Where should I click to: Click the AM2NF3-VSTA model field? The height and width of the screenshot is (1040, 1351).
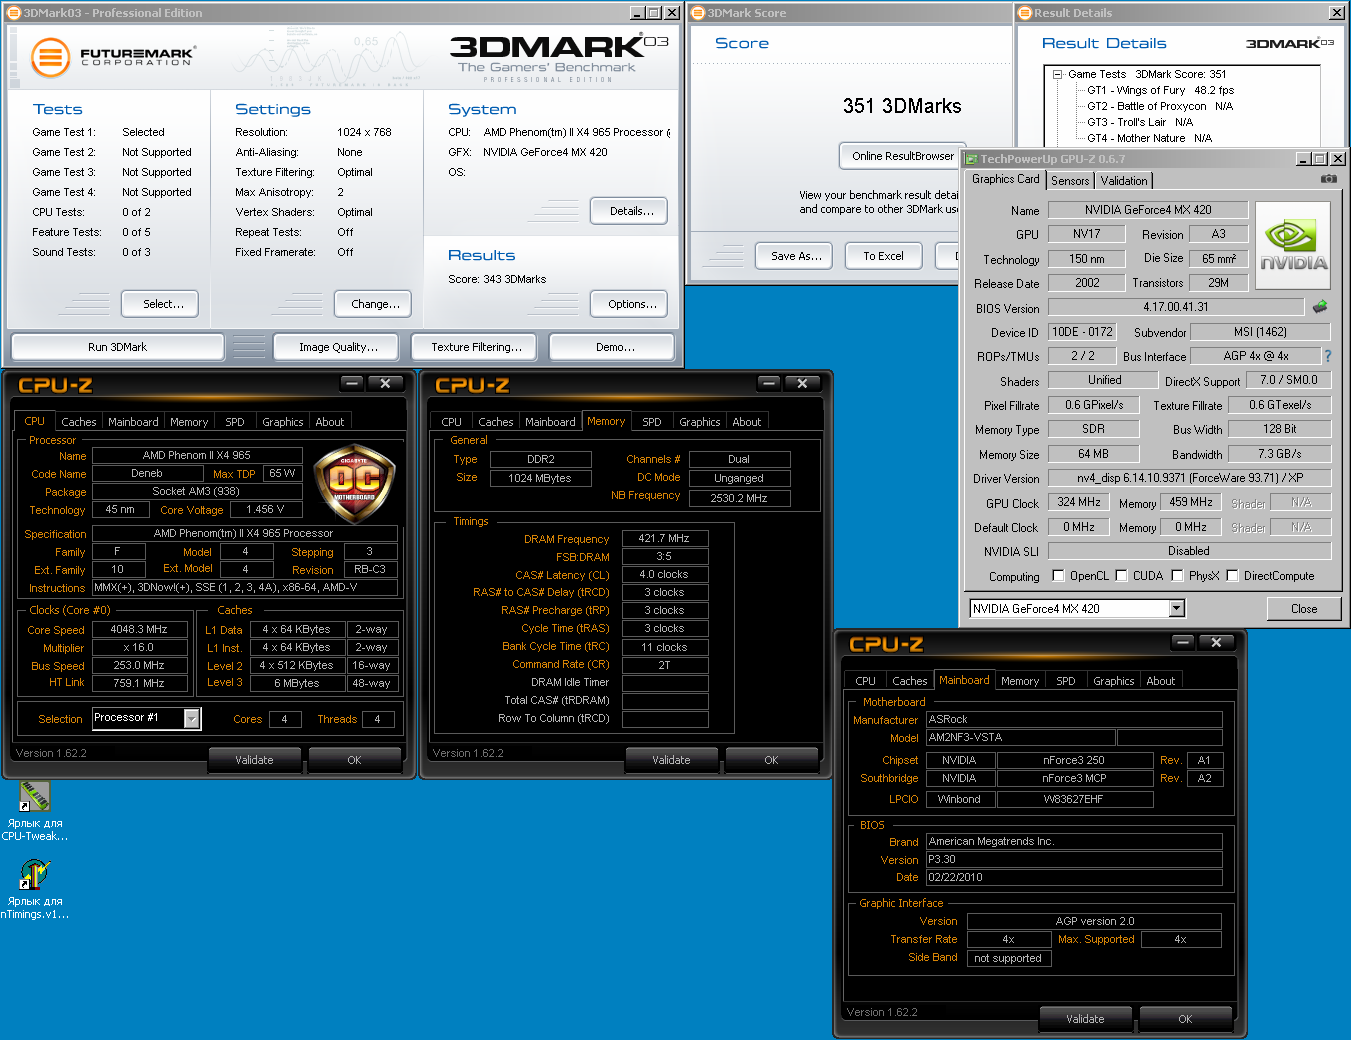(x=1019, y=738)
